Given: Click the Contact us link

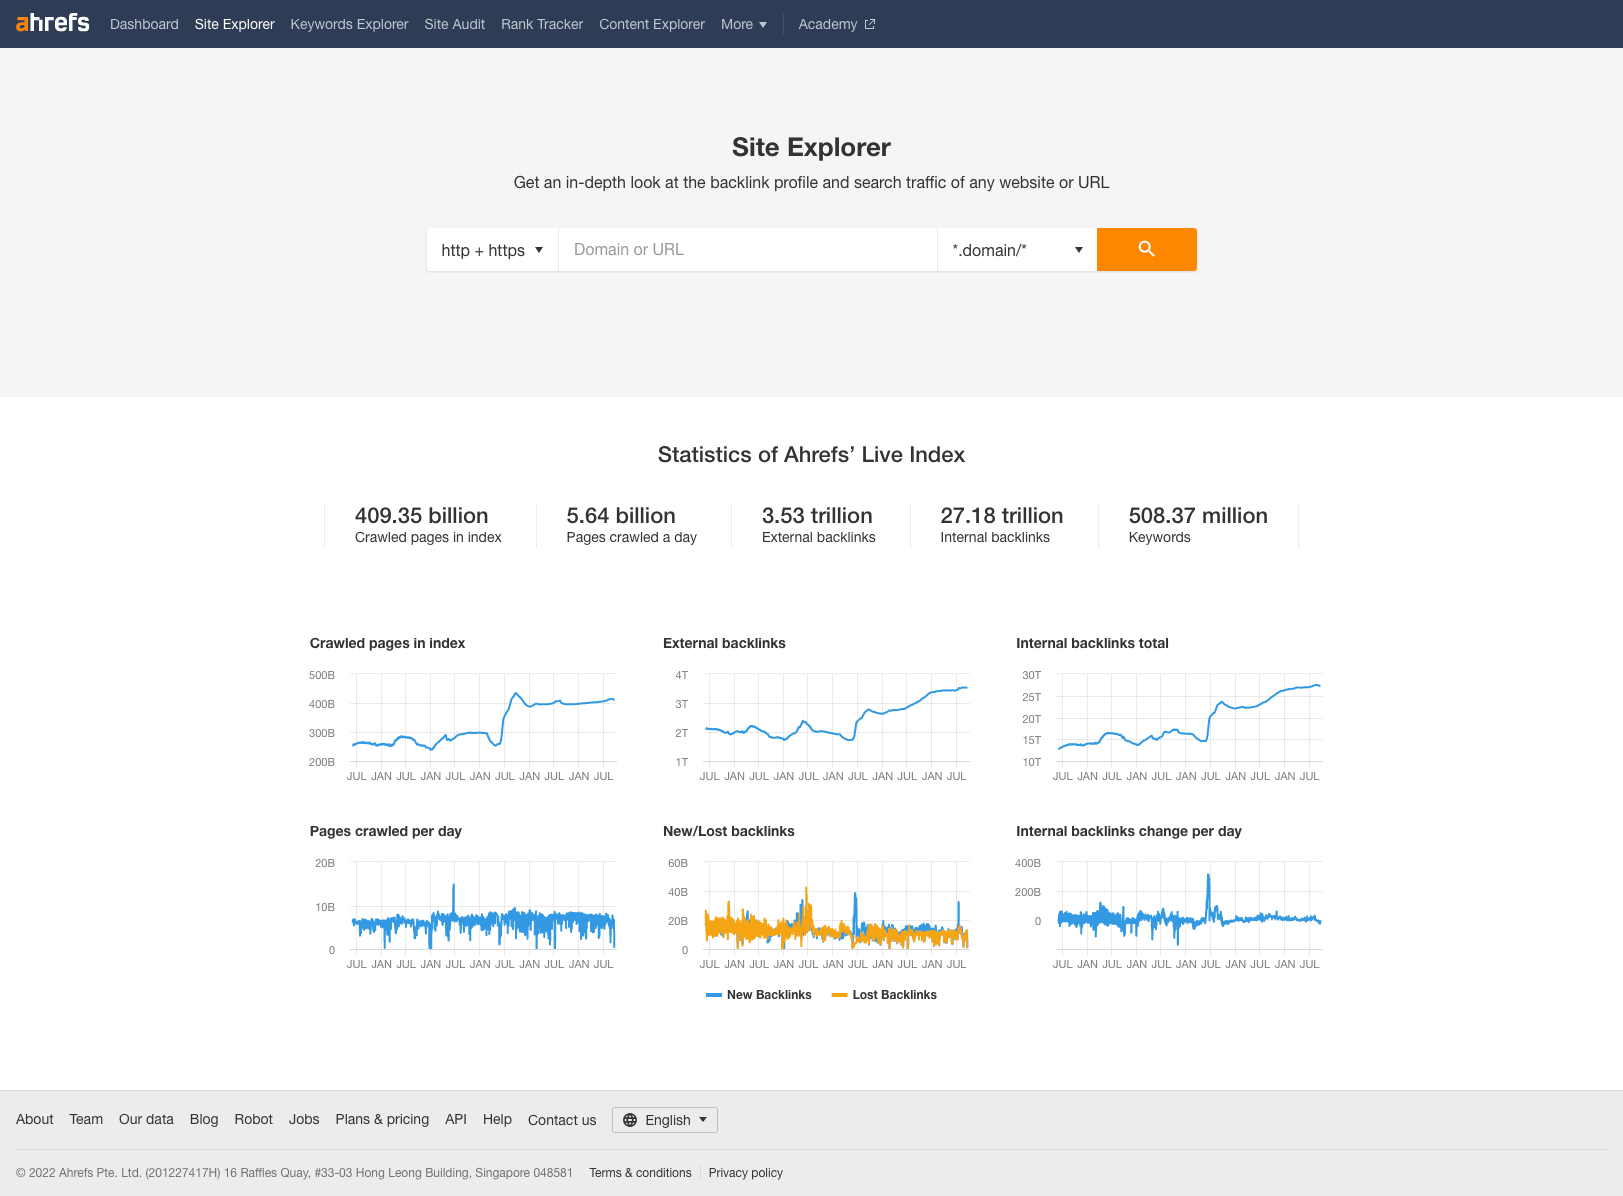Looking at the screenshot, I should (561, 1120).
